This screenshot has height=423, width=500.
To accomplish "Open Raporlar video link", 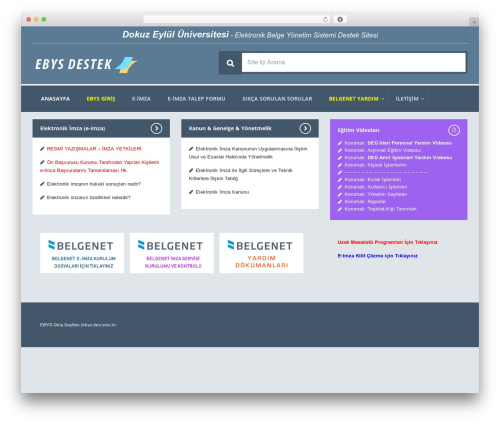I will point(365,202).
